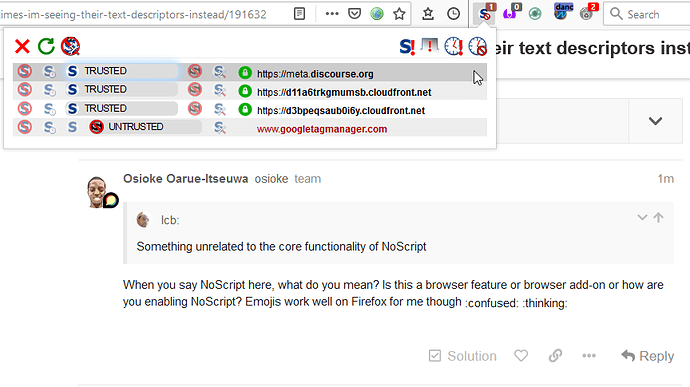690x387 pixels.
Task: Mark the post as Solution
Action: [462, 356]
